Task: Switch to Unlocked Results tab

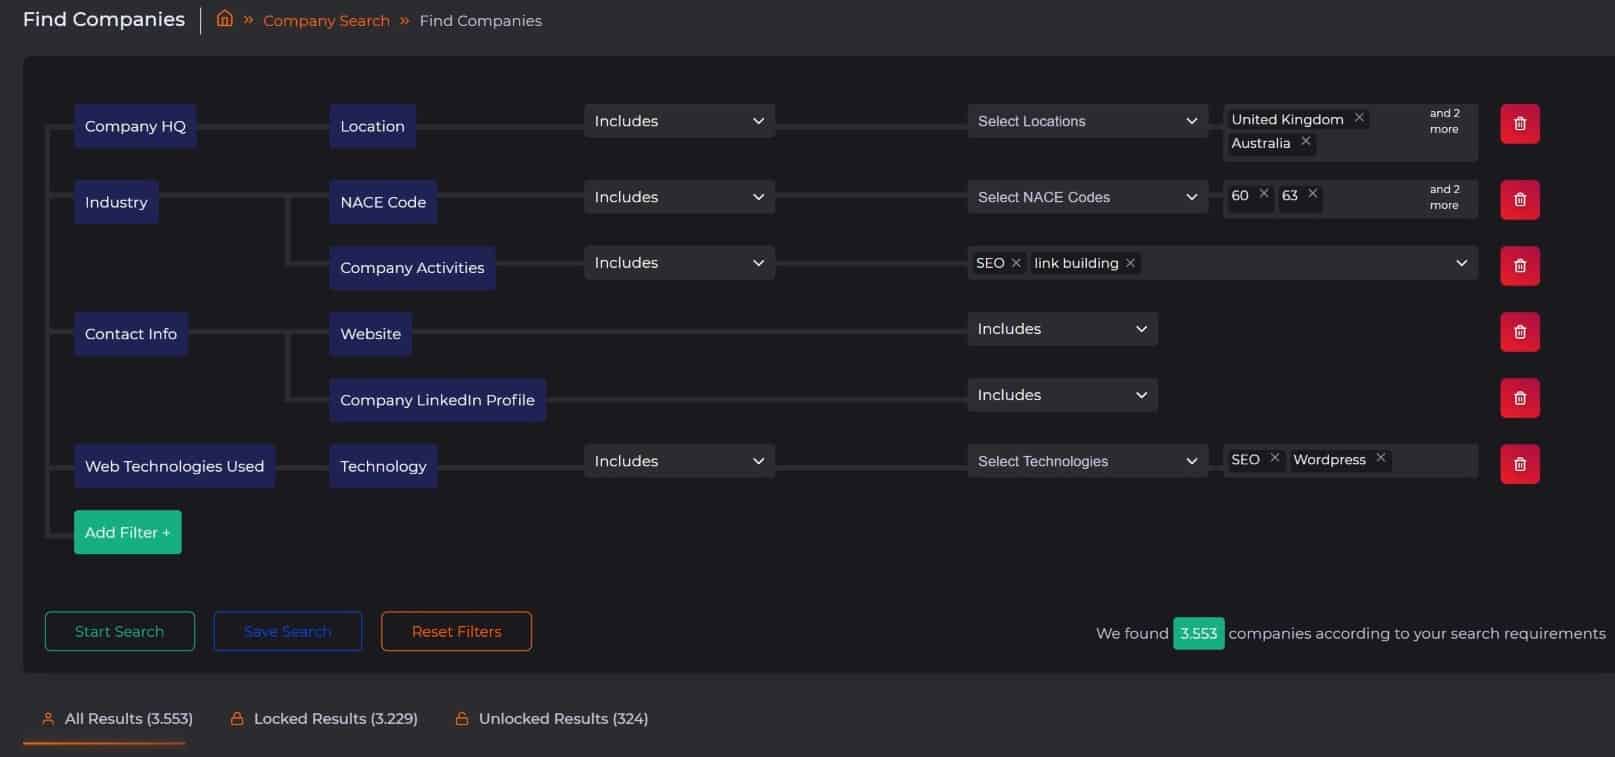Action: pyautogui.click(x=551, y=718)
